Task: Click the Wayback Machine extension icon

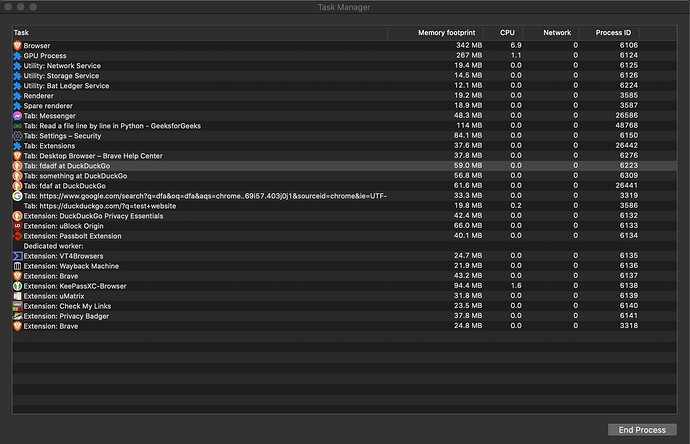Action: pos(17,266)
